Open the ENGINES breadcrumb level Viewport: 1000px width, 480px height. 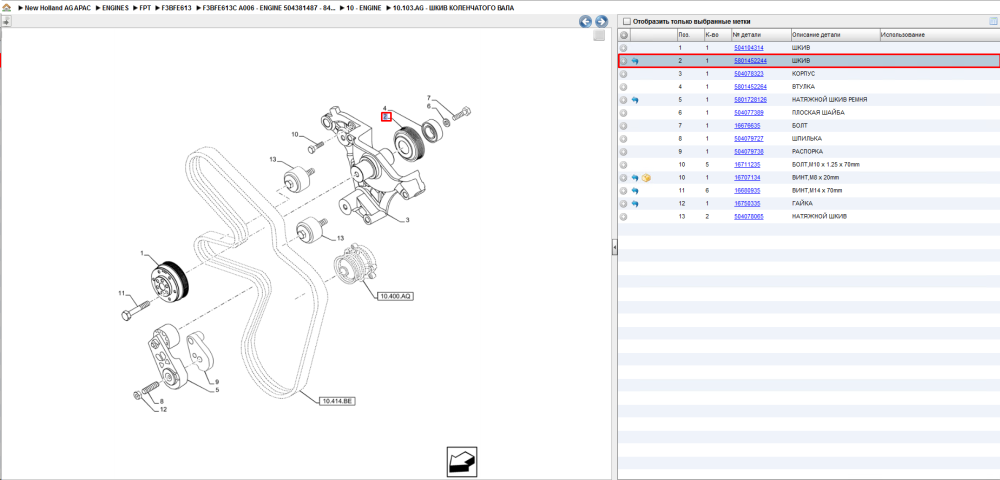click(x=113, y=8)
